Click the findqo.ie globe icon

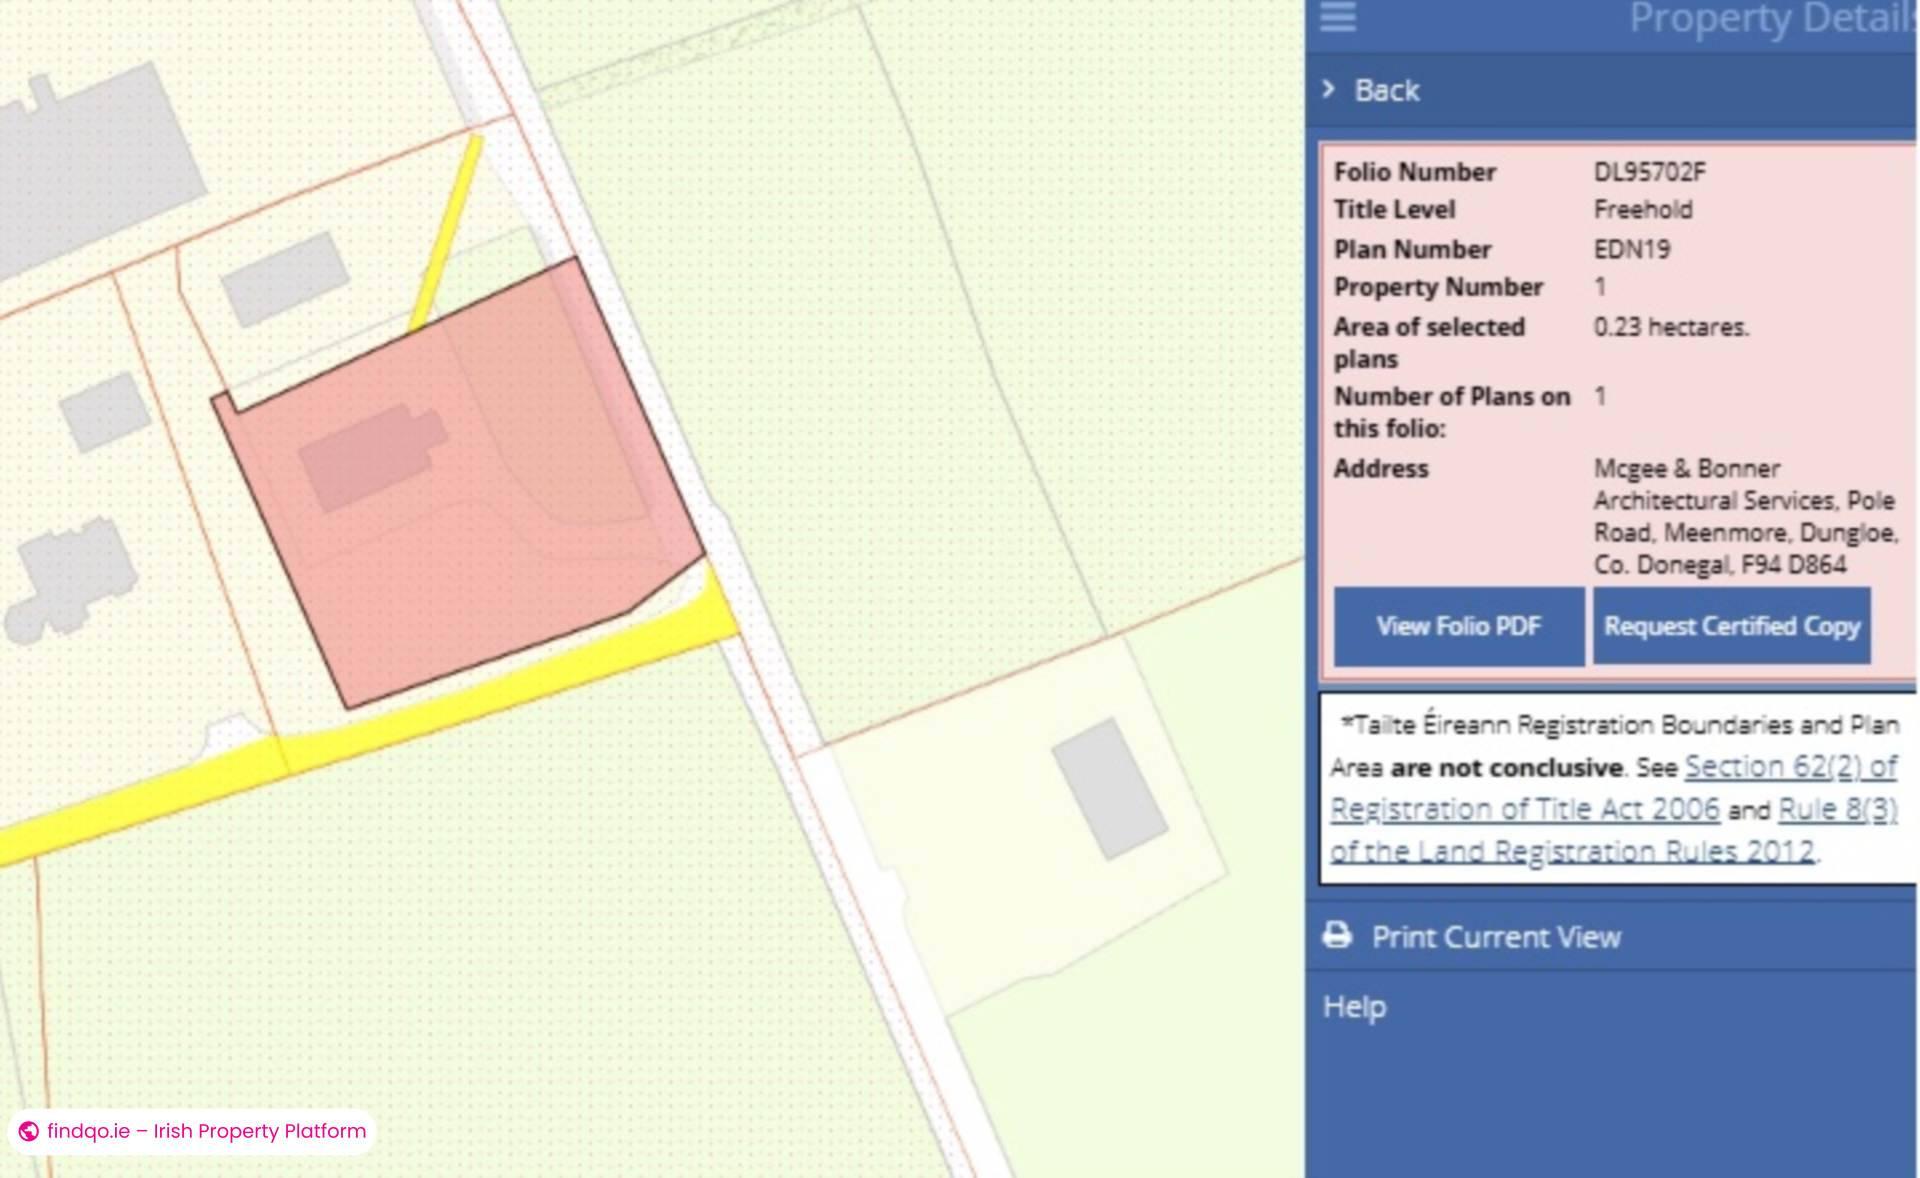click(29, 1131)
